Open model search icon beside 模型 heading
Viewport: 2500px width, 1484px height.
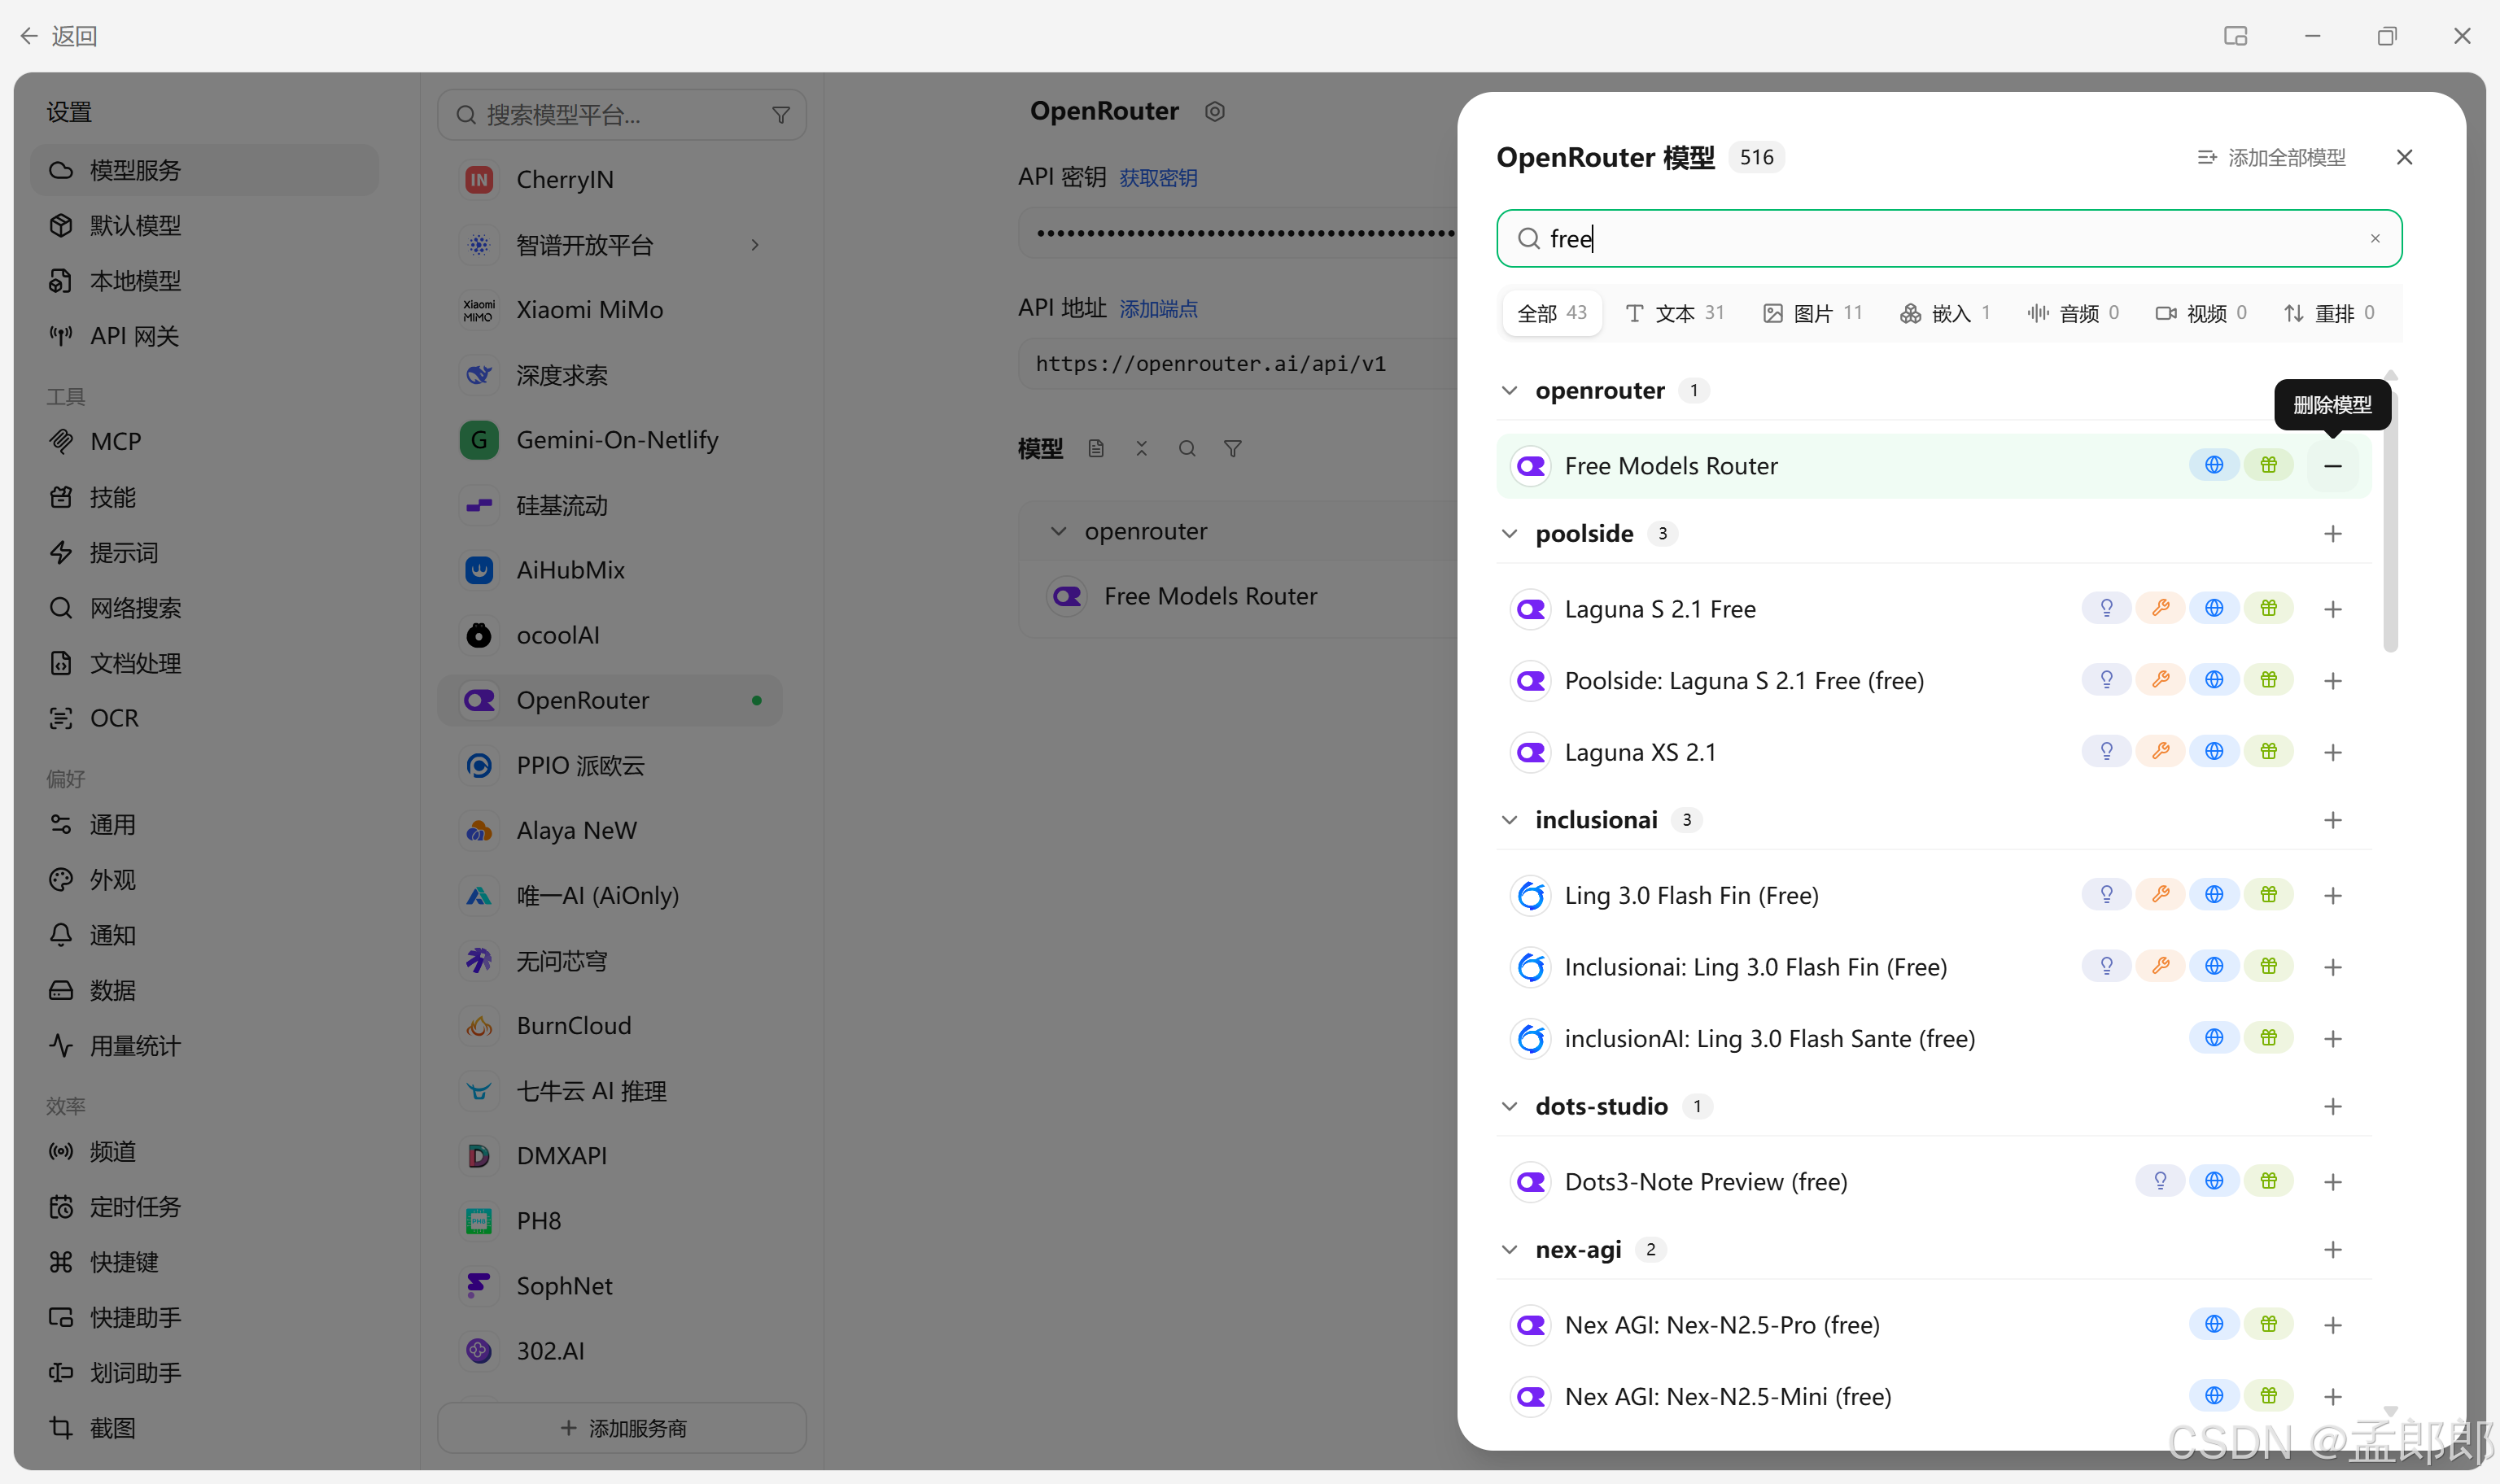(1187, 449)
